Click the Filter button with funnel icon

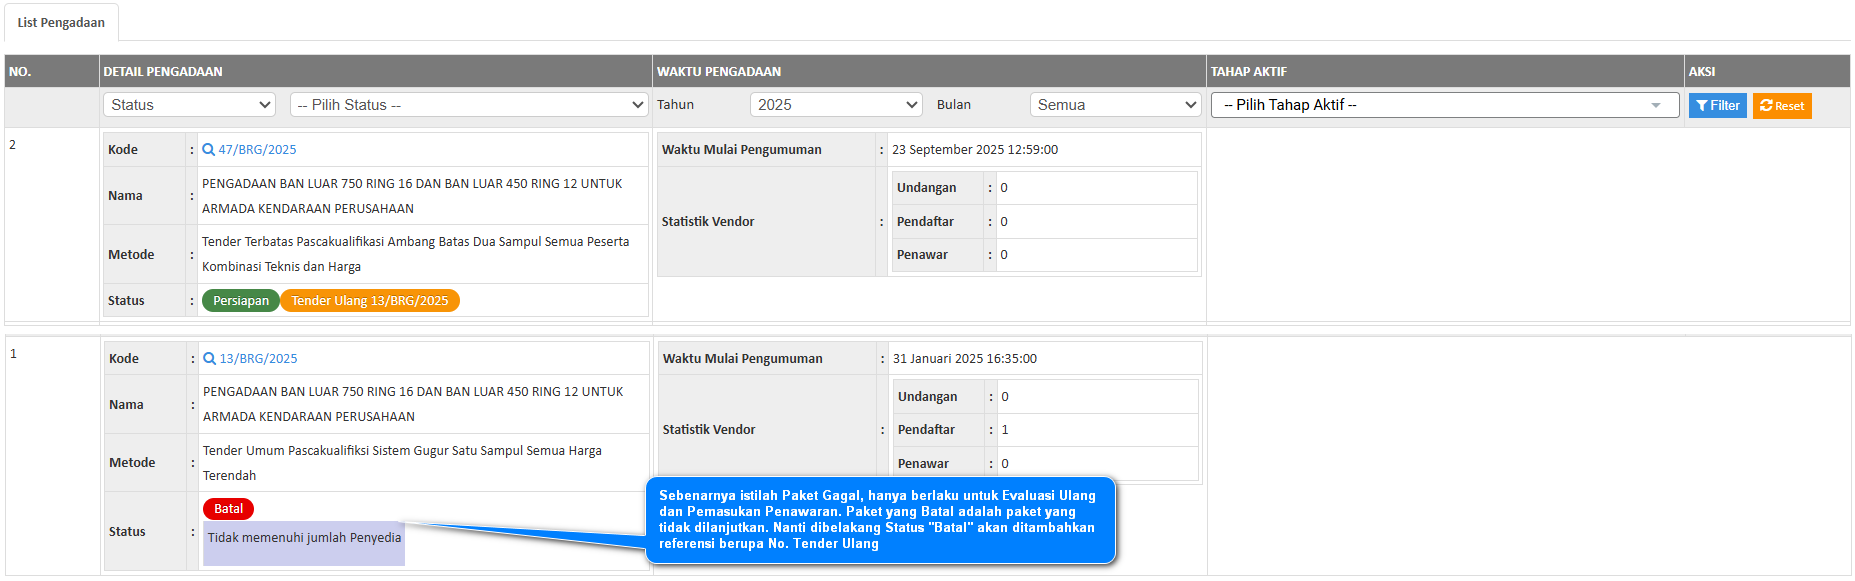1717,106
